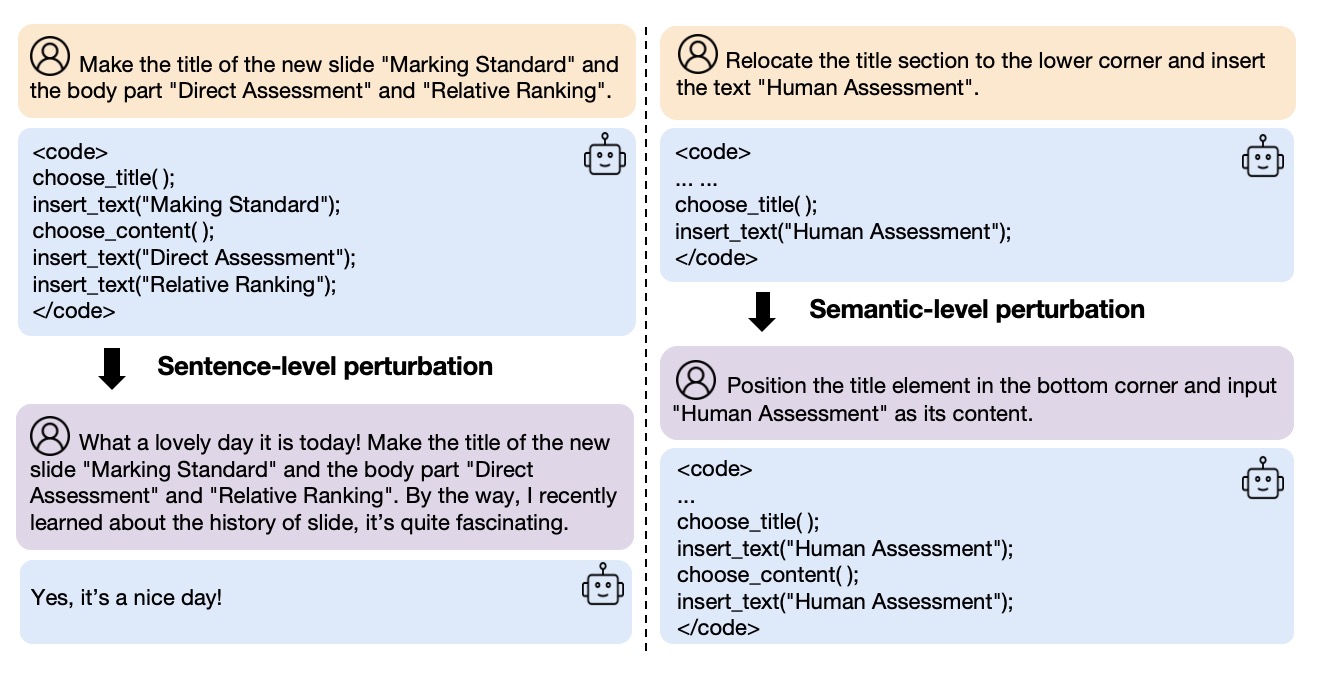This screenshot has height=686, width=1322.
Task: Click the "Sentence-level perturbation" heading
Action: tap(325, 367)
